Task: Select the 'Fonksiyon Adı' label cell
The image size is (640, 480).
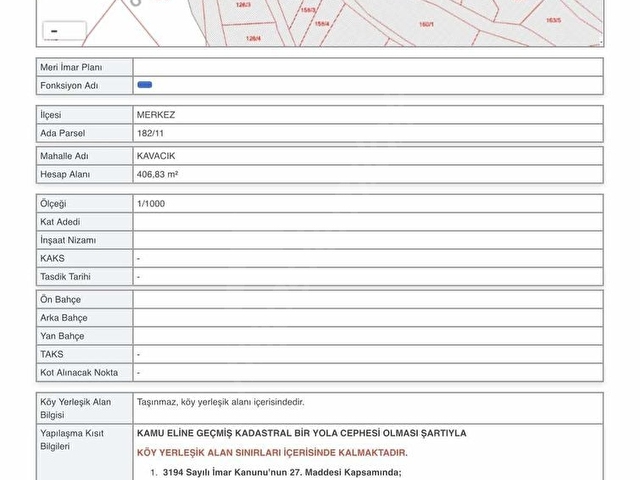Action: [84, 86]
